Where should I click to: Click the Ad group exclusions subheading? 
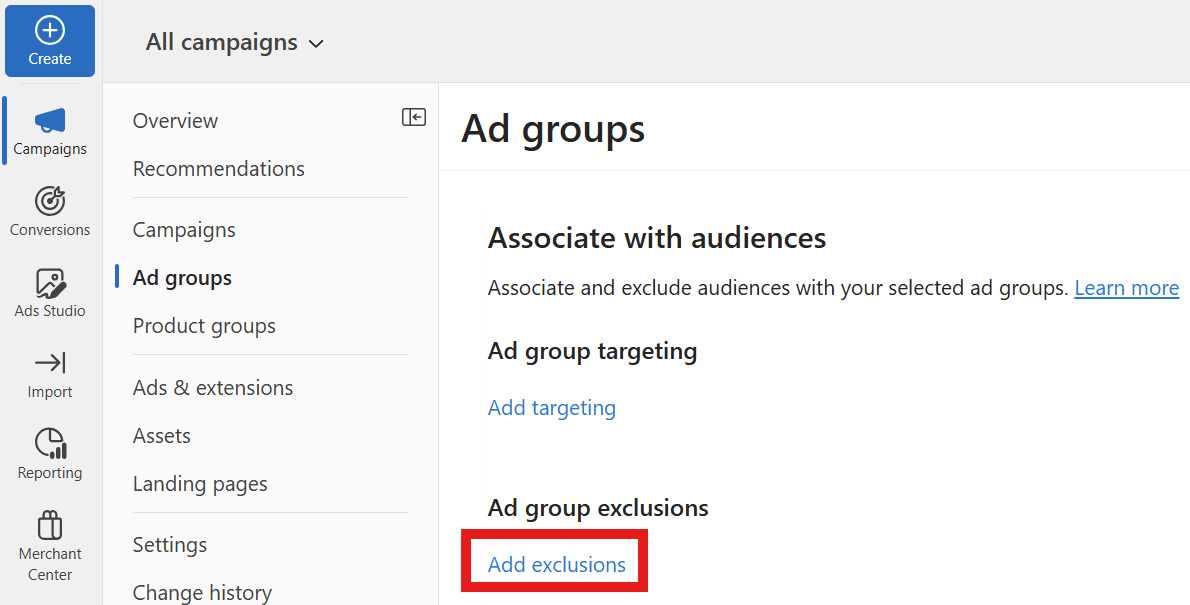click(x=598, y=508)
